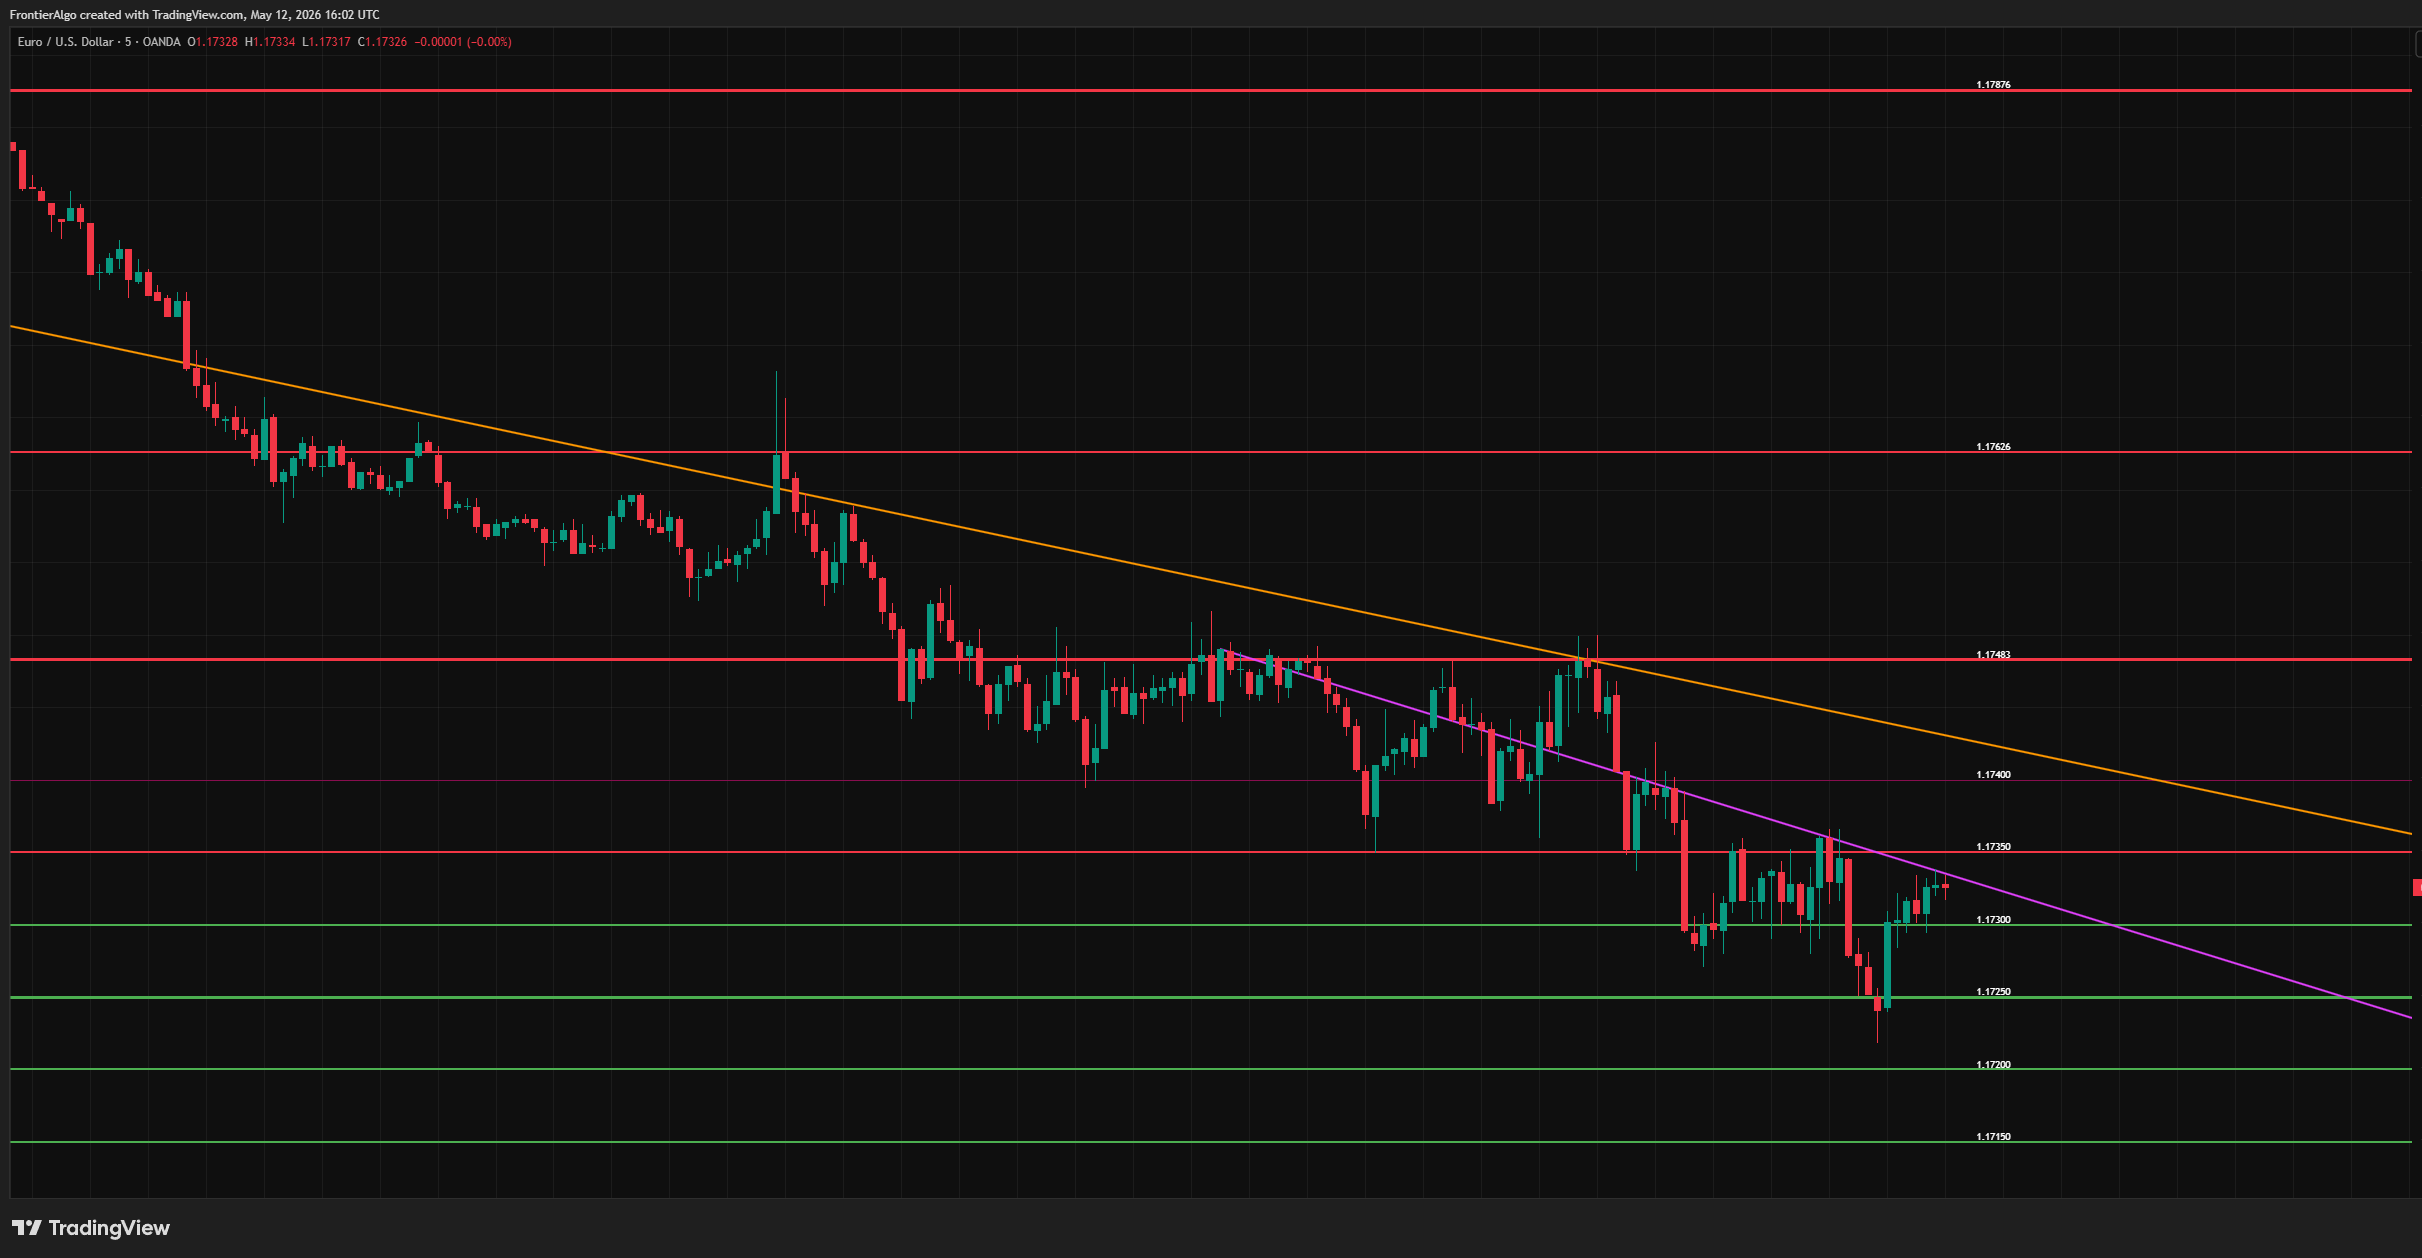
Task: Select the 1.17876 price label
Action: pos(1993,85)
